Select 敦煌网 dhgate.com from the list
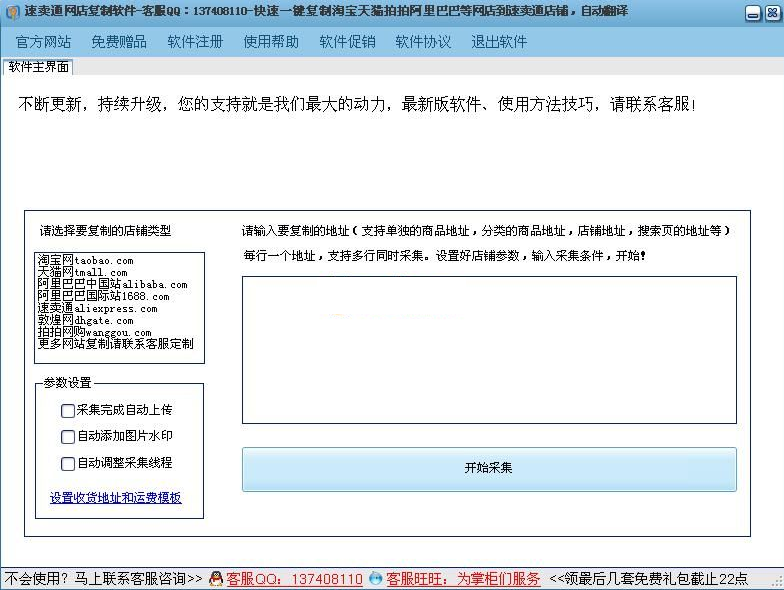This screenshot has width=784, height=590. coord(85,320)
